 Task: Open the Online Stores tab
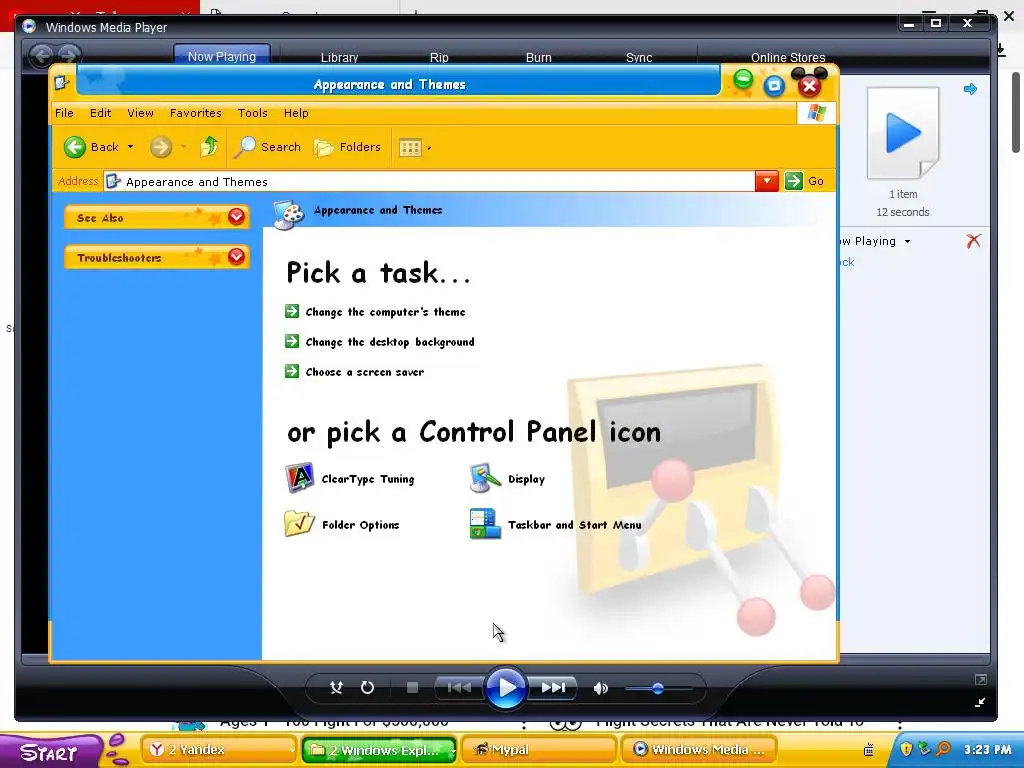click(788, 57)
